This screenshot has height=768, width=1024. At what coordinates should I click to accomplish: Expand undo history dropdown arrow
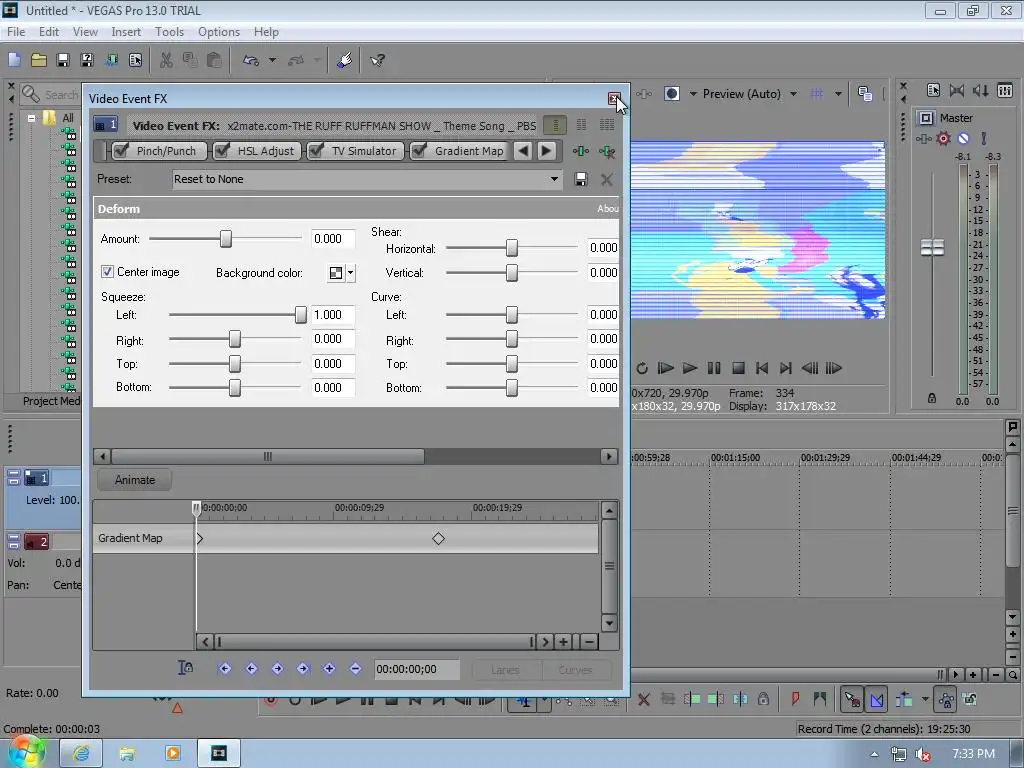pos(272,60)
